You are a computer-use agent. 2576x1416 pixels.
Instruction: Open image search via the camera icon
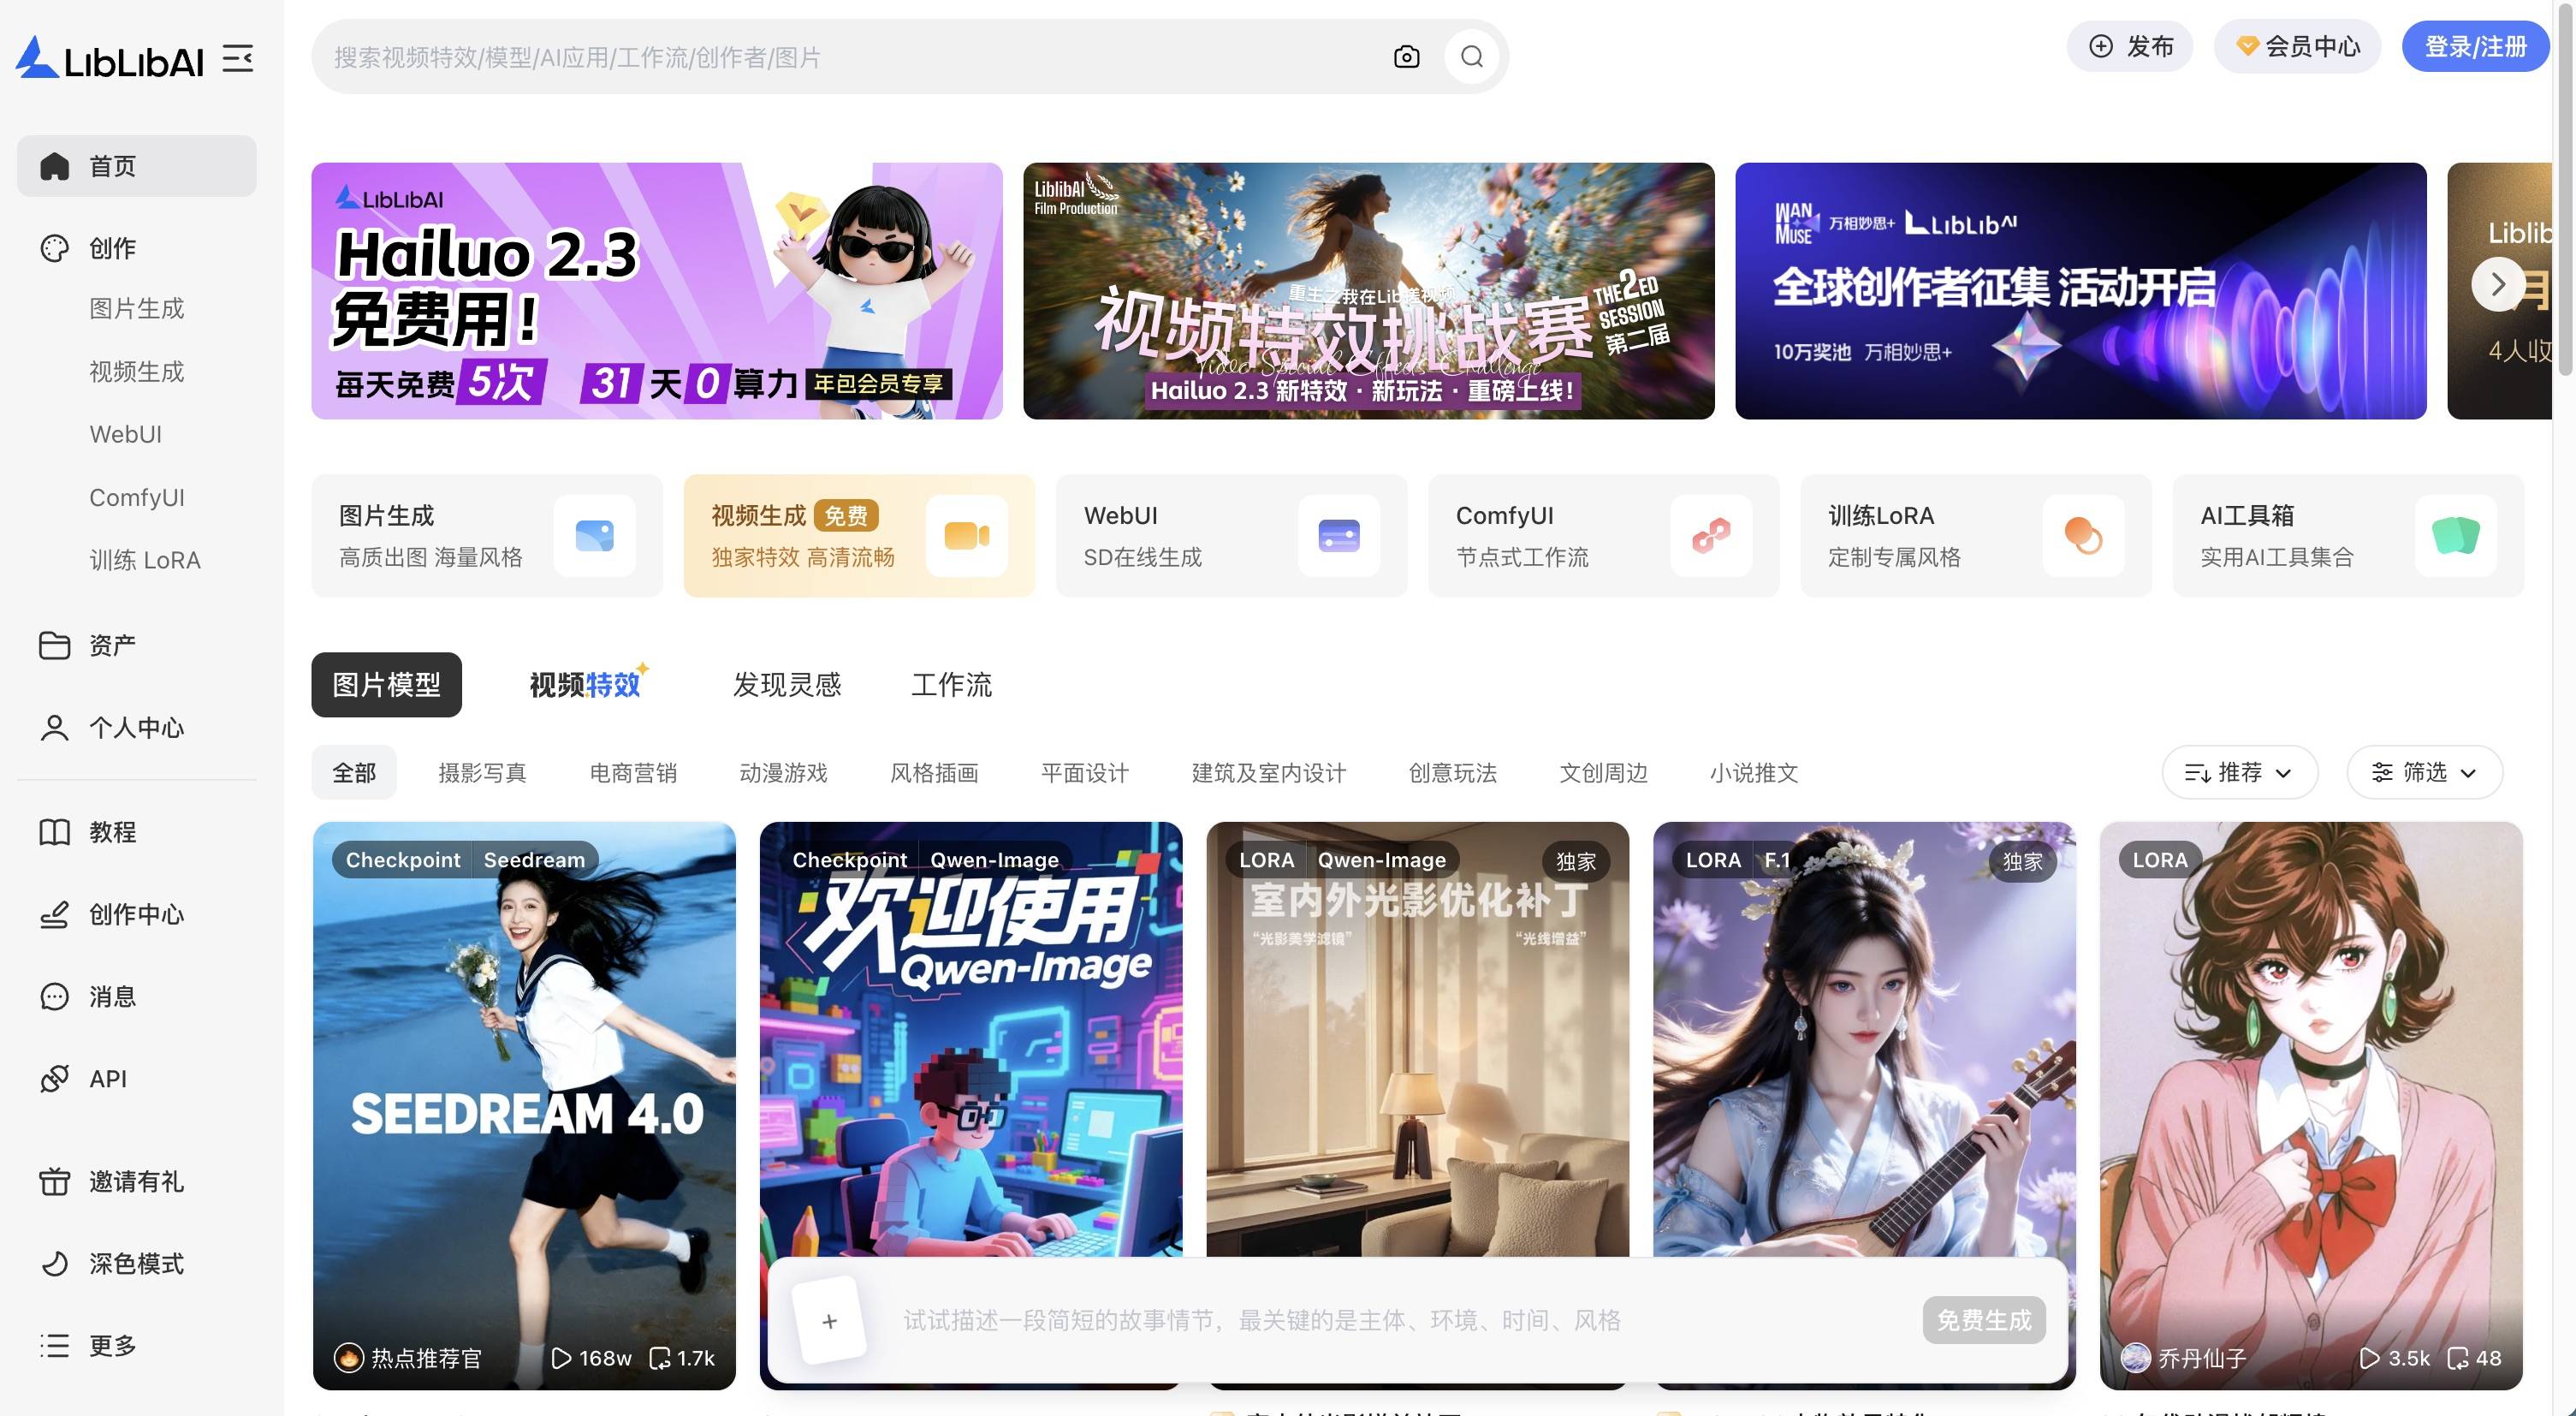1406,57
